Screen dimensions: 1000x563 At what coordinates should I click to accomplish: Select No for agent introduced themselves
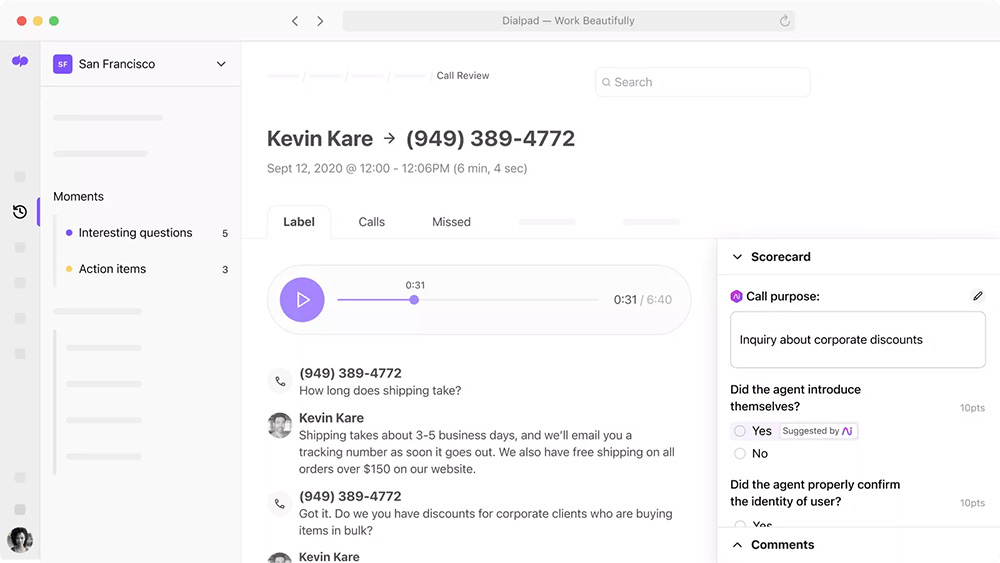(x=740, y=454)
